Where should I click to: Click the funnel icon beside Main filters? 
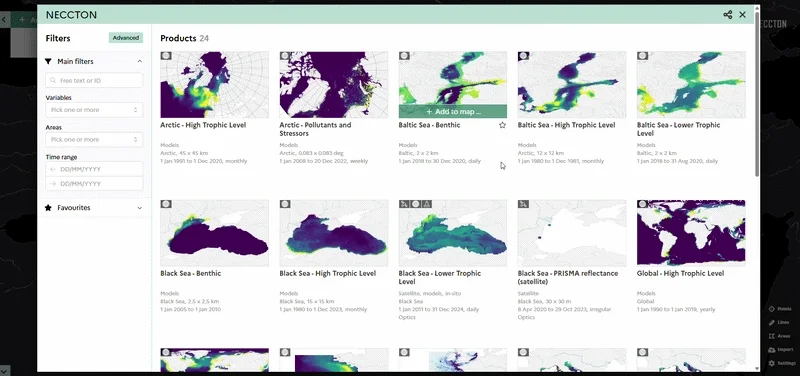tap(48, 61)
